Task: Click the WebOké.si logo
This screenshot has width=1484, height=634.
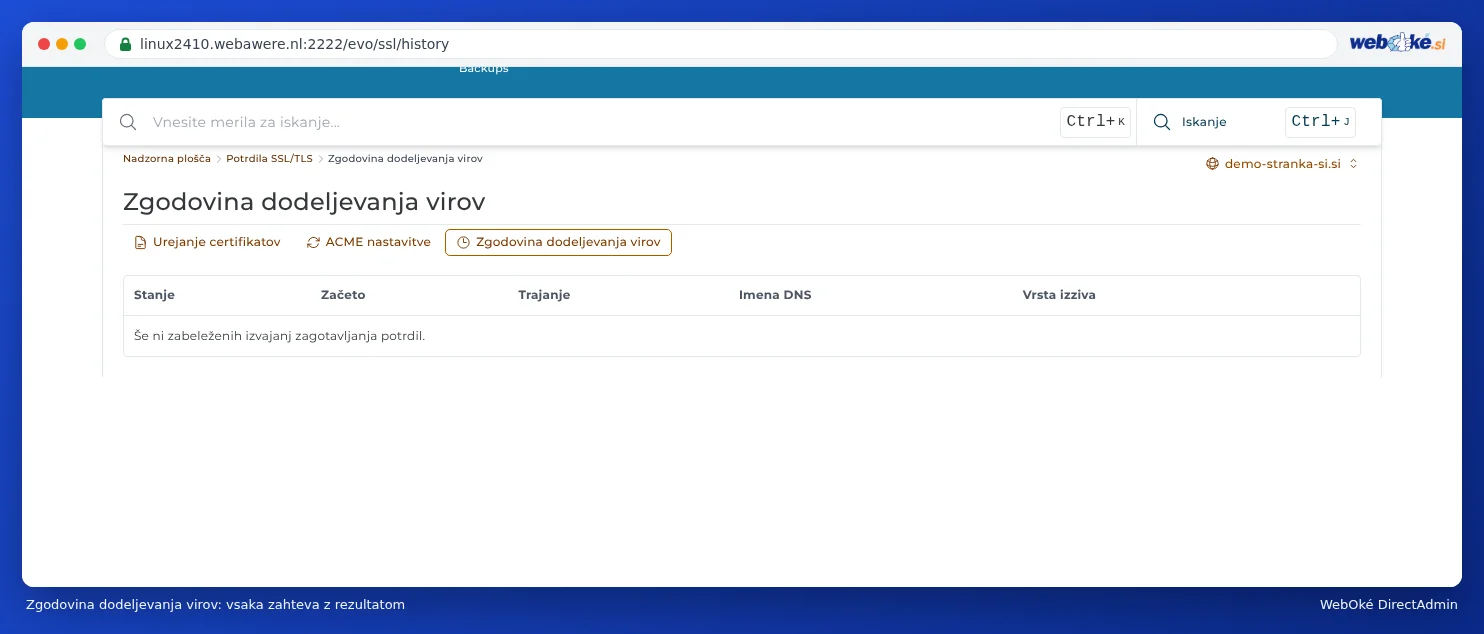Action: [1397, 43]
